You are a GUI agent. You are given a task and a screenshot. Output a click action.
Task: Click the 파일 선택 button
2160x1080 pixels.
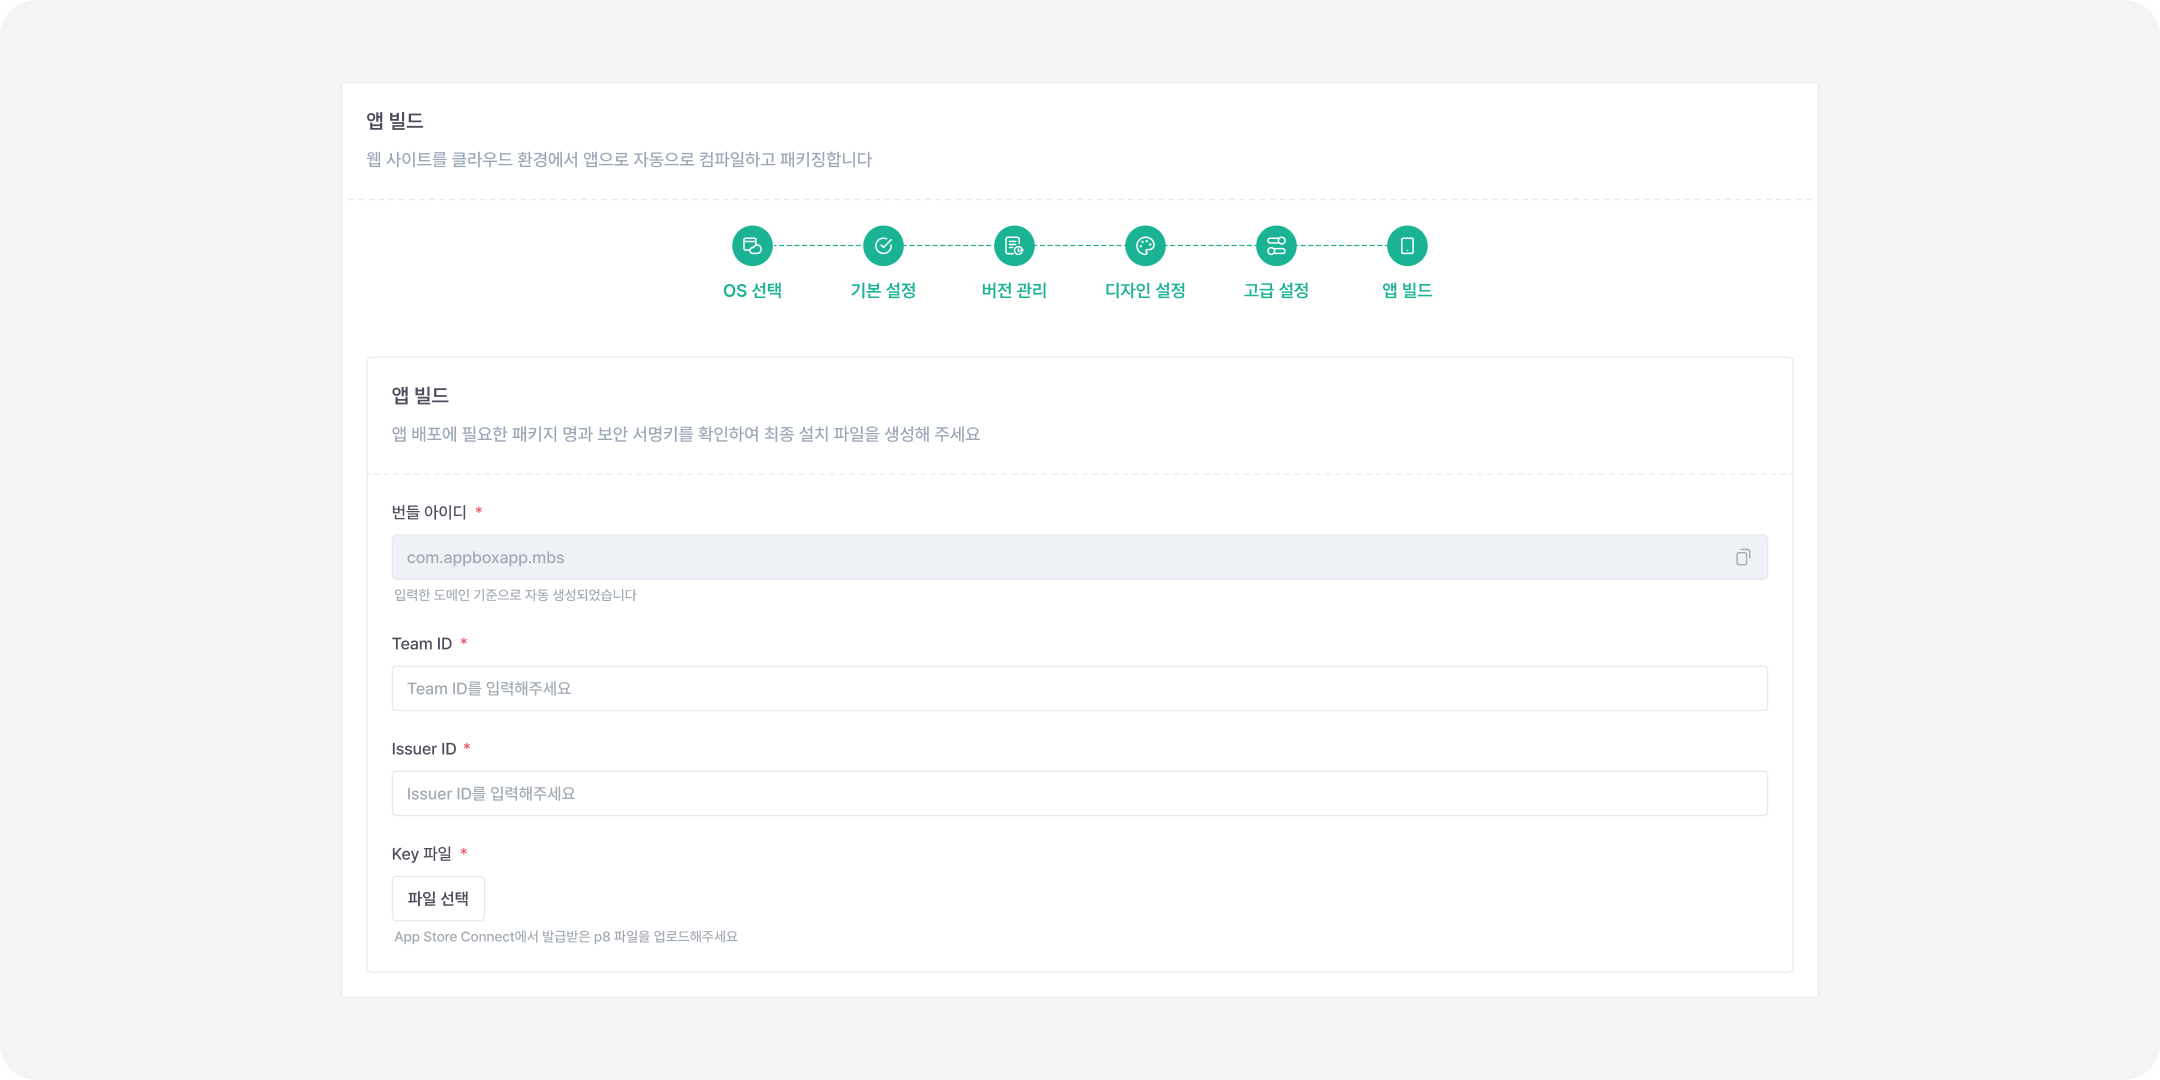pyautogui.click(x=438, y=898)
